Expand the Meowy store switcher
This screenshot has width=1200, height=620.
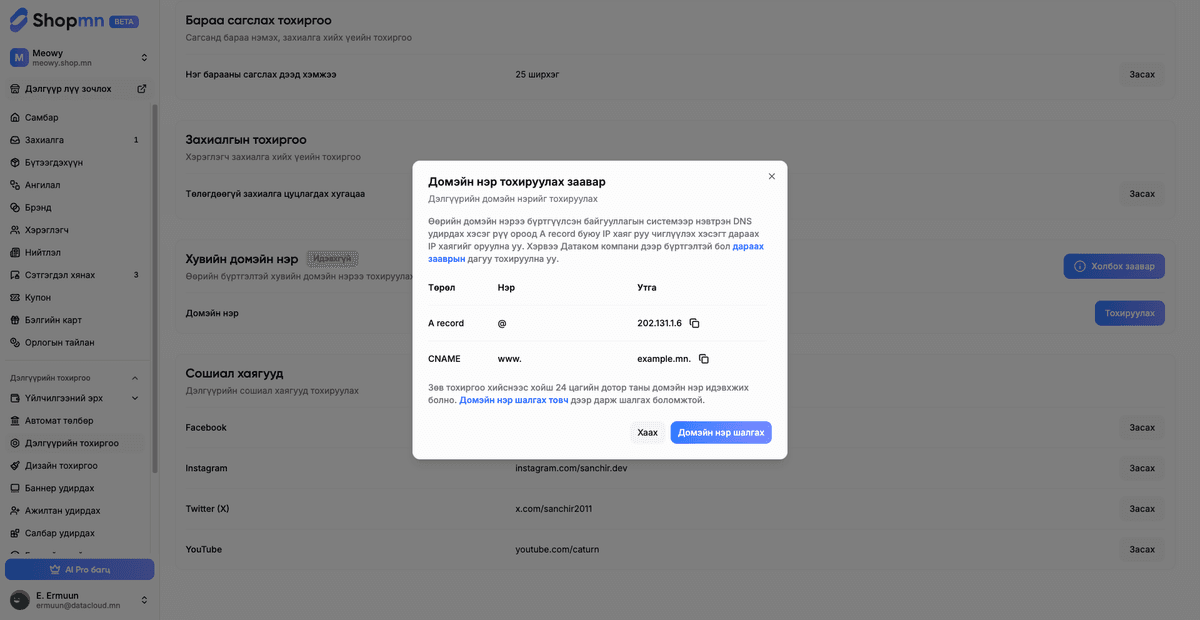(x=143, y=57)
